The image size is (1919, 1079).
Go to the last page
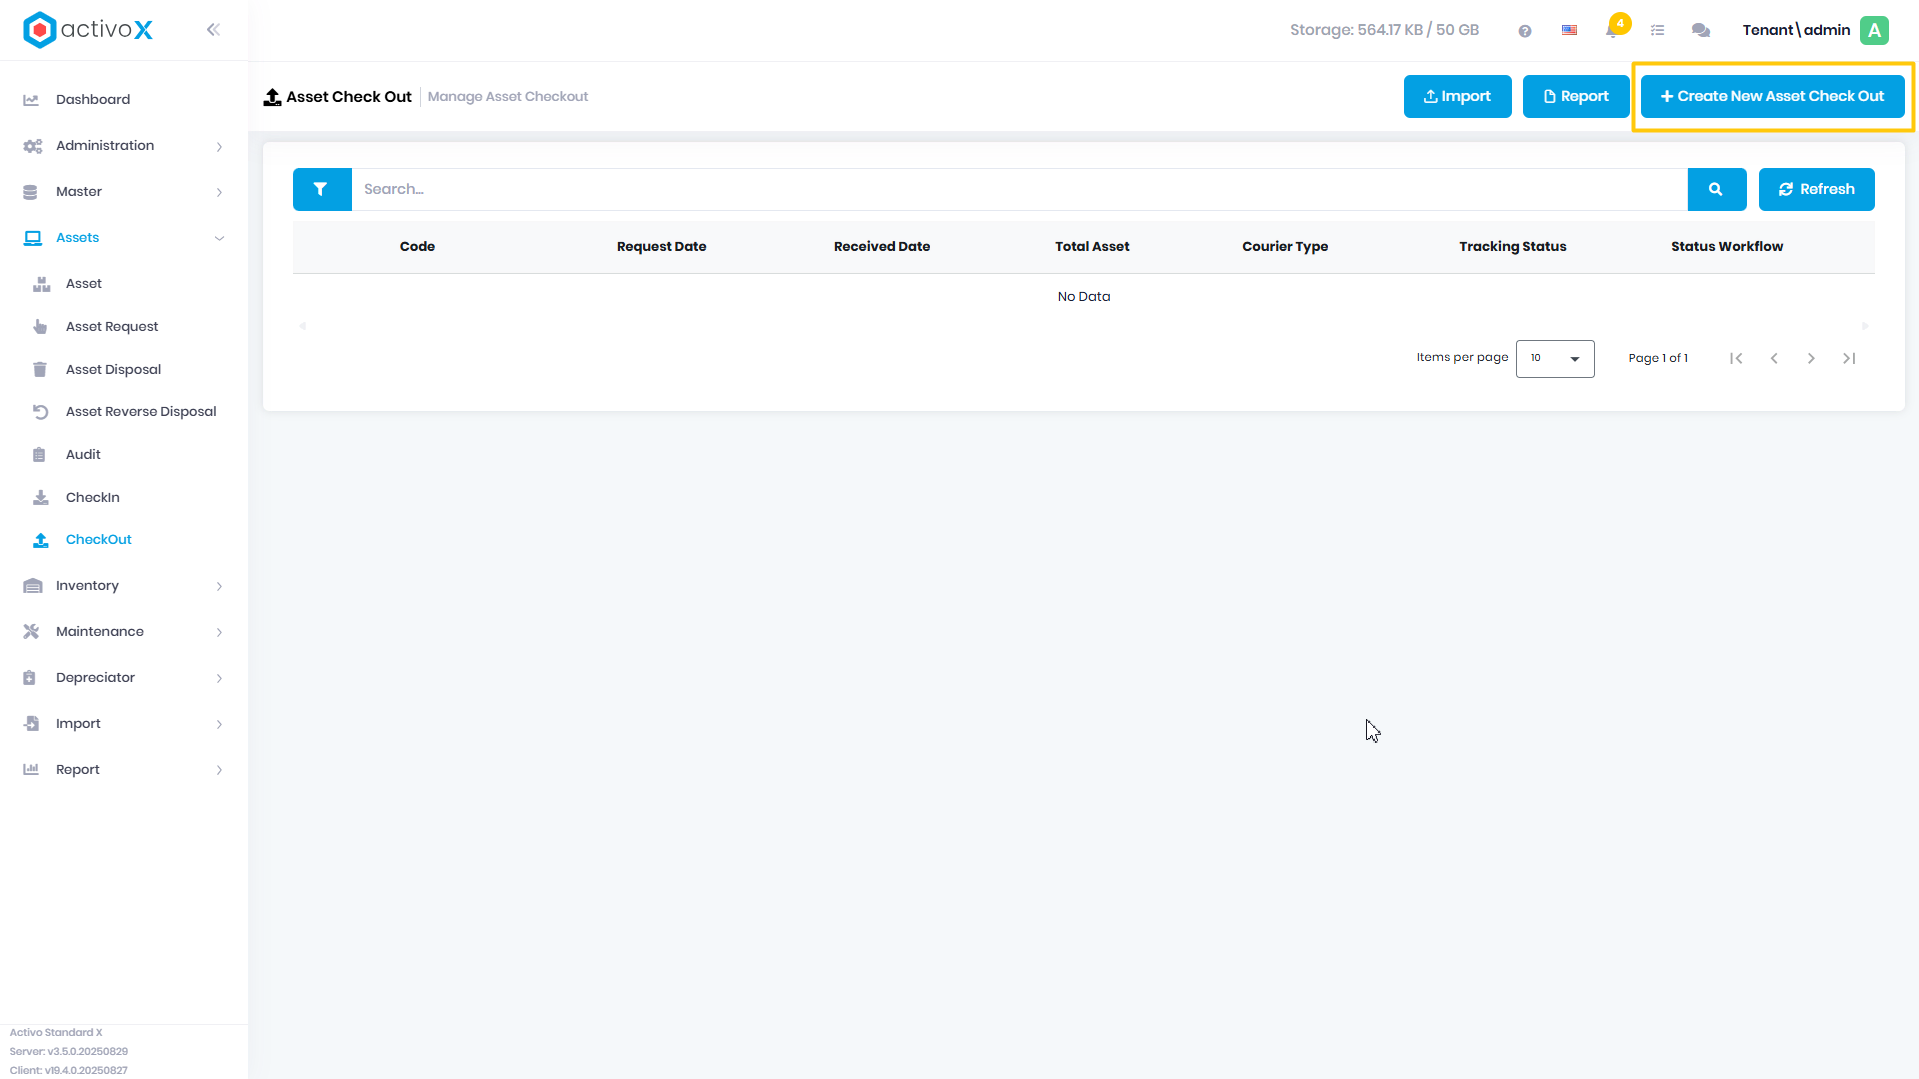[x=1849, y=358]
